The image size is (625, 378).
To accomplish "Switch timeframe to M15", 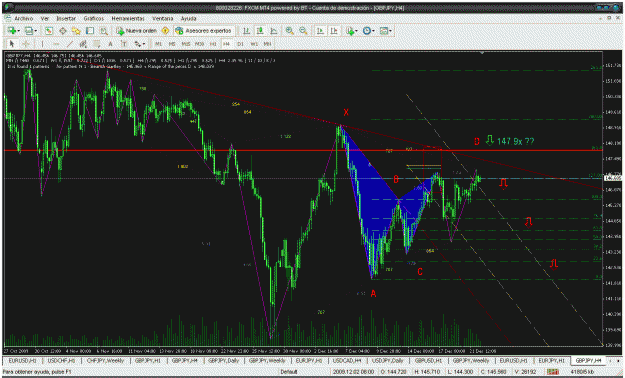I will (x=186, y=44).
